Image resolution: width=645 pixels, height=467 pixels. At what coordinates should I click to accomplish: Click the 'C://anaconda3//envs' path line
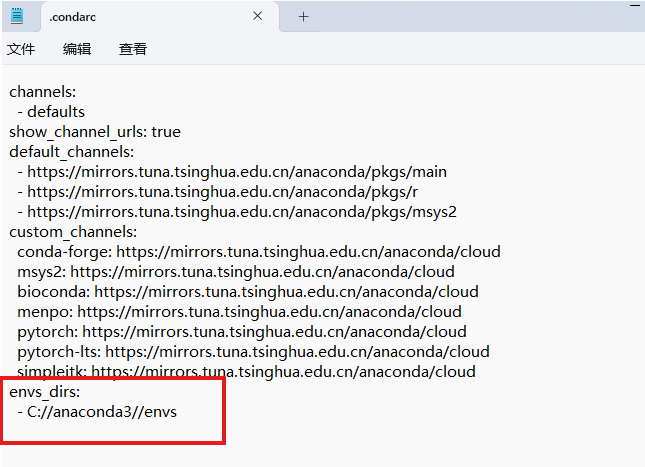pos(97,412)
